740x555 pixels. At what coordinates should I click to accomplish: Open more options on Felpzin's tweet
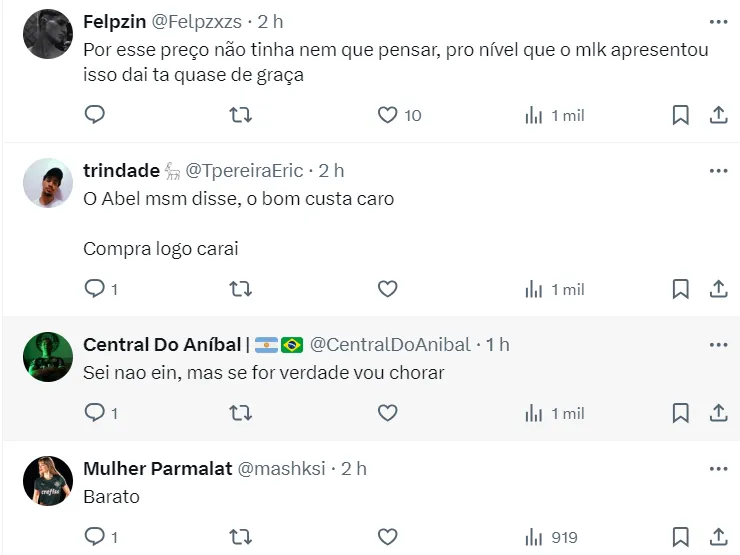pos(718,21)
